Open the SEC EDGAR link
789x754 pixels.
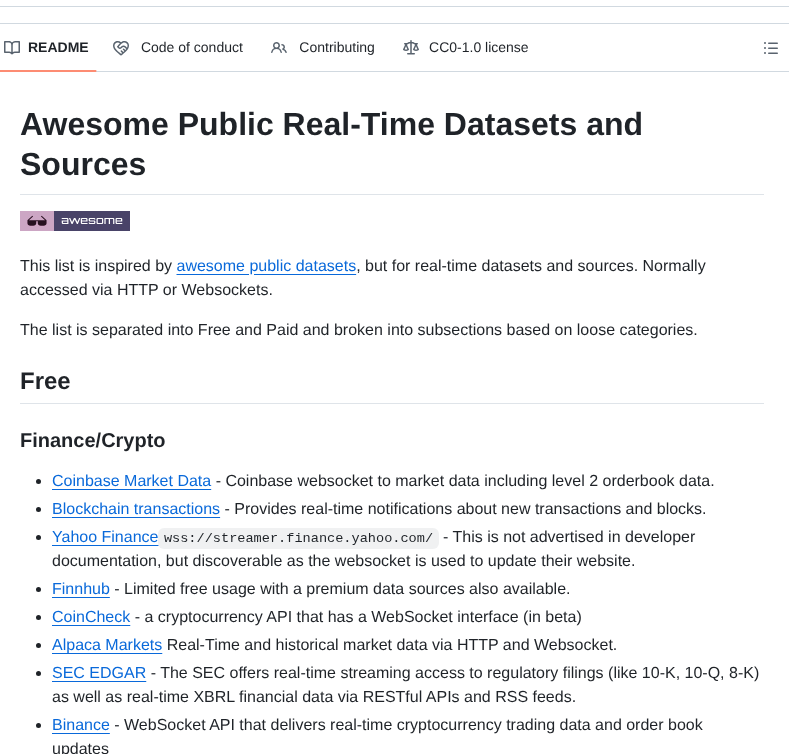coord(99,672)
